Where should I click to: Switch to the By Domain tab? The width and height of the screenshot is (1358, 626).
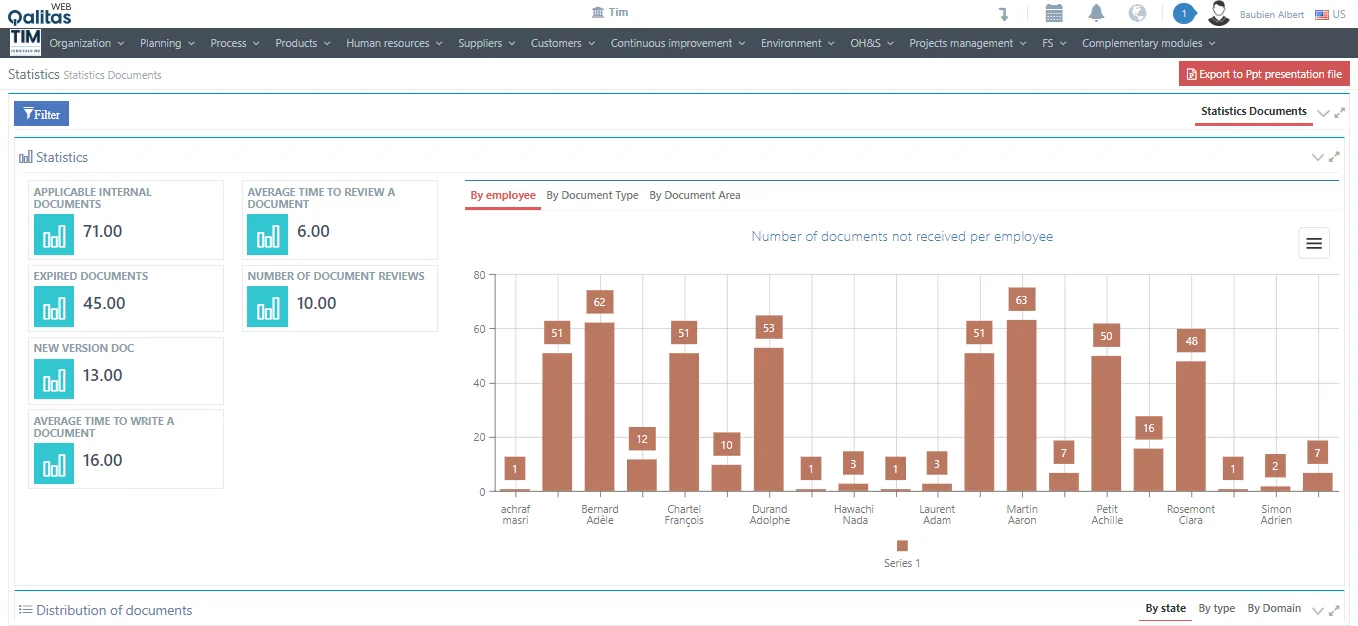pos(1274,608)
